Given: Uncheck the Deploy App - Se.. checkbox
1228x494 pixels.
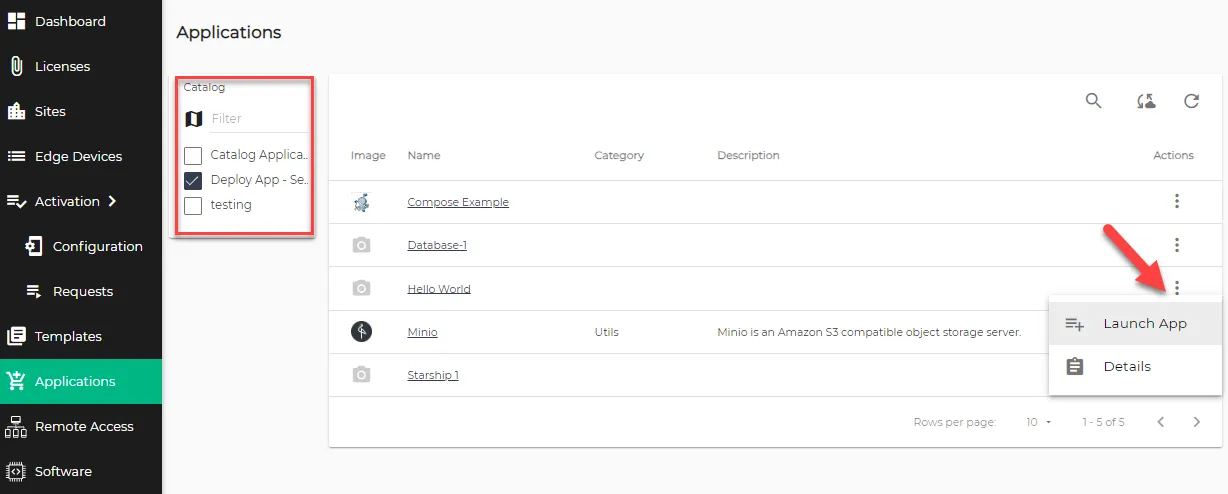Looking at the screenshot, I should pos(193,181).
